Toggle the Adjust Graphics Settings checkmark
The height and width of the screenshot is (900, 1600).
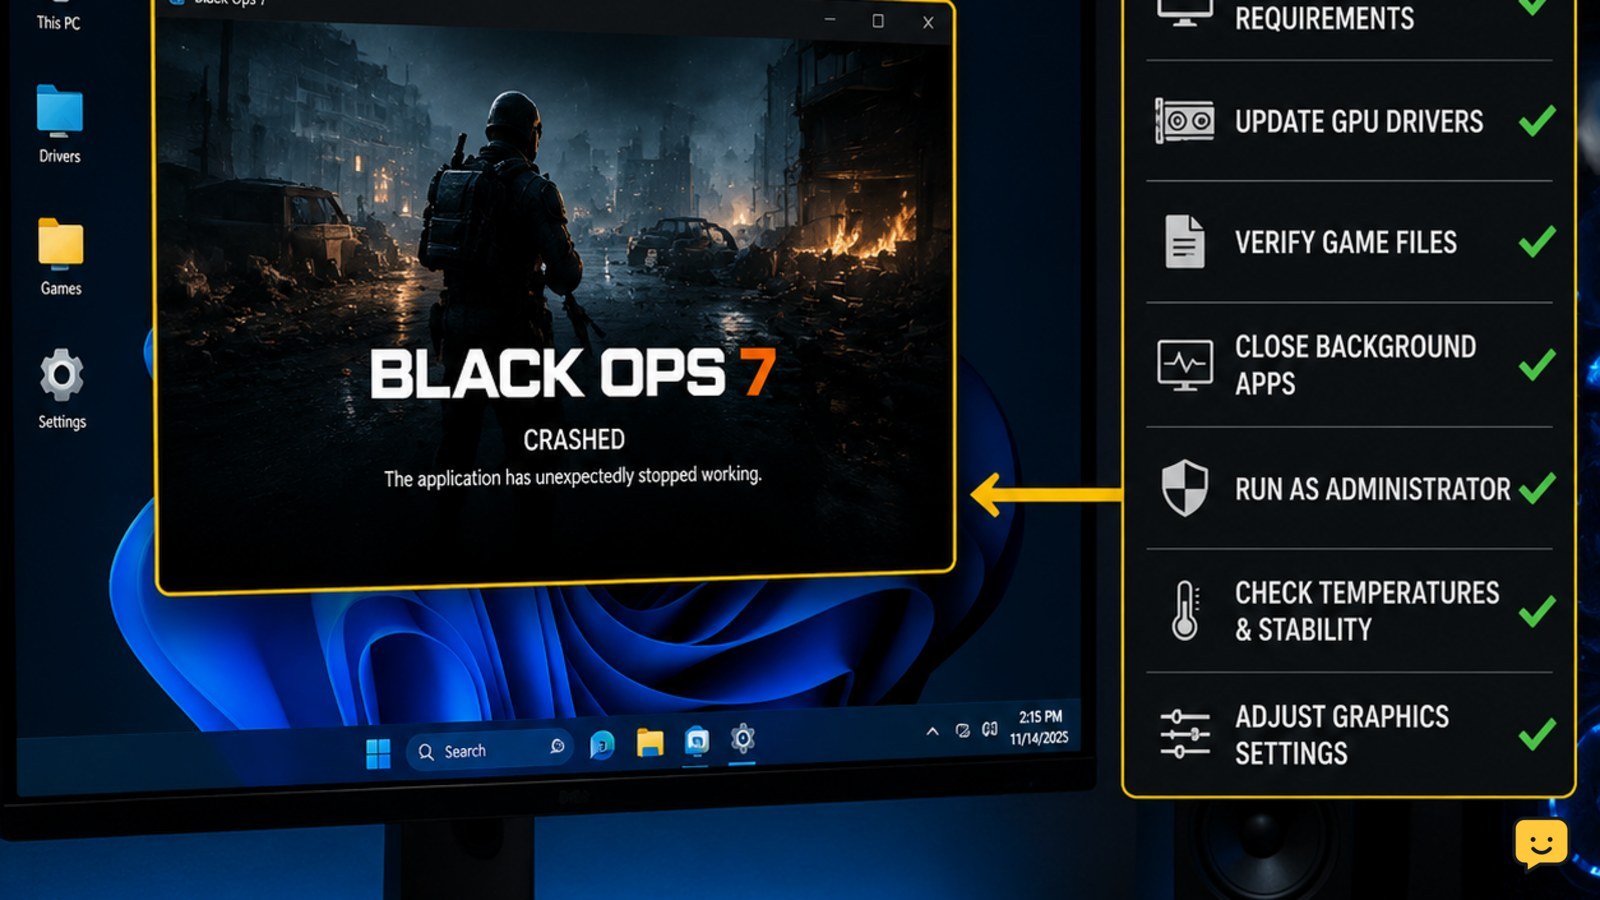pos(1537,734)
